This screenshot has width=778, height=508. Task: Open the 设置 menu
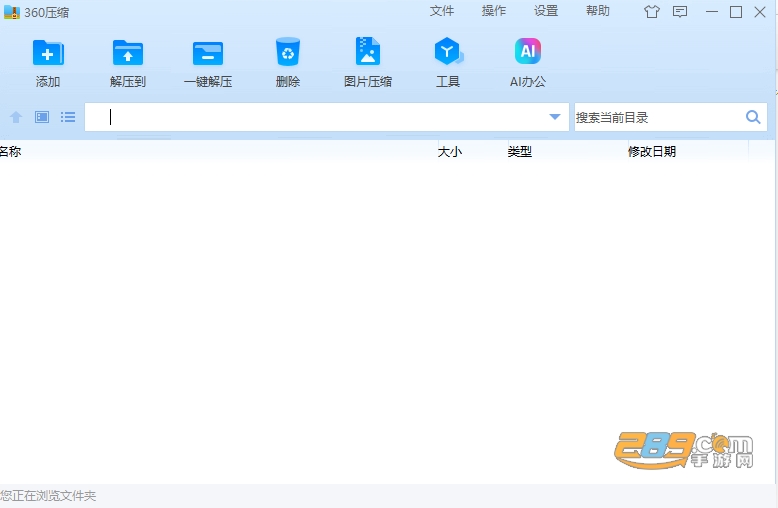click(546, 11)
